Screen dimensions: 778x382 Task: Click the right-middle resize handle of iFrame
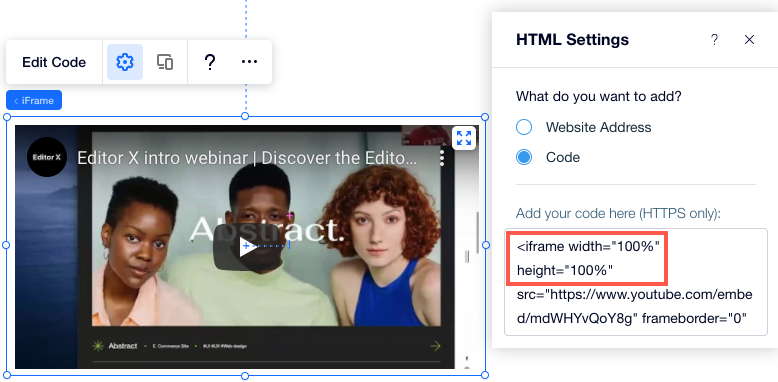click(x=485, y=245)
